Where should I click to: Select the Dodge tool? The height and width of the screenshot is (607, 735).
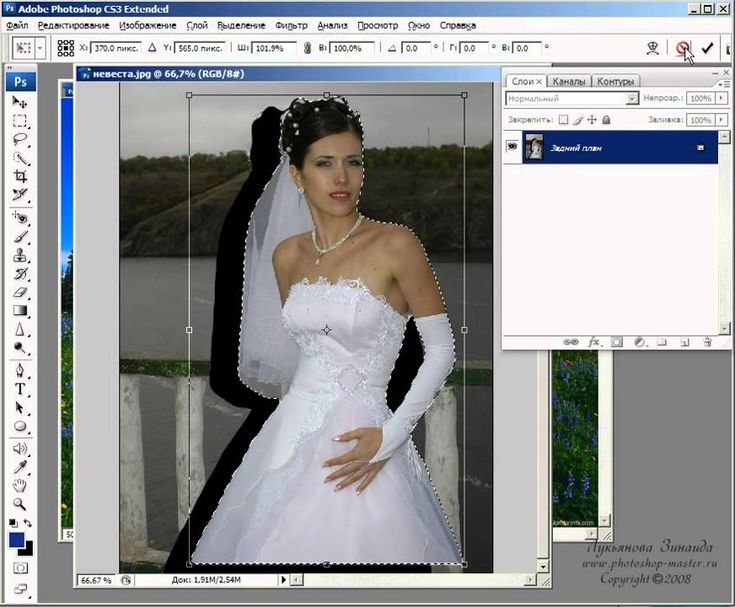(x=20, y=348)
